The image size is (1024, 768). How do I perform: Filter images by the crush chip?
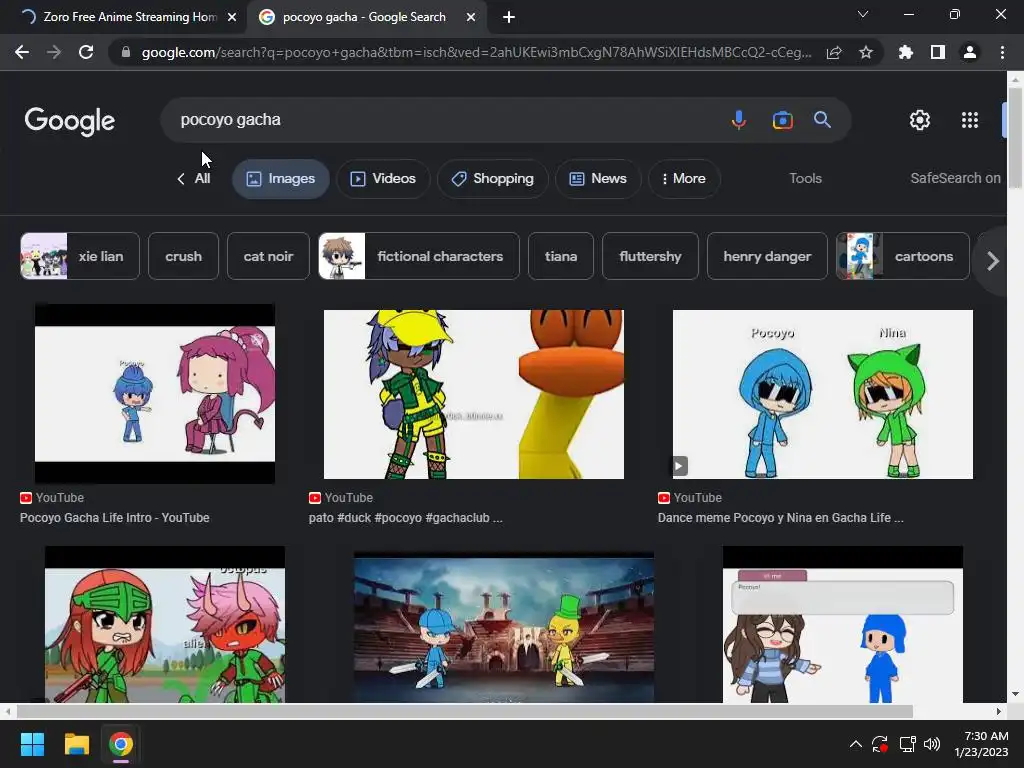click(184, 256)
